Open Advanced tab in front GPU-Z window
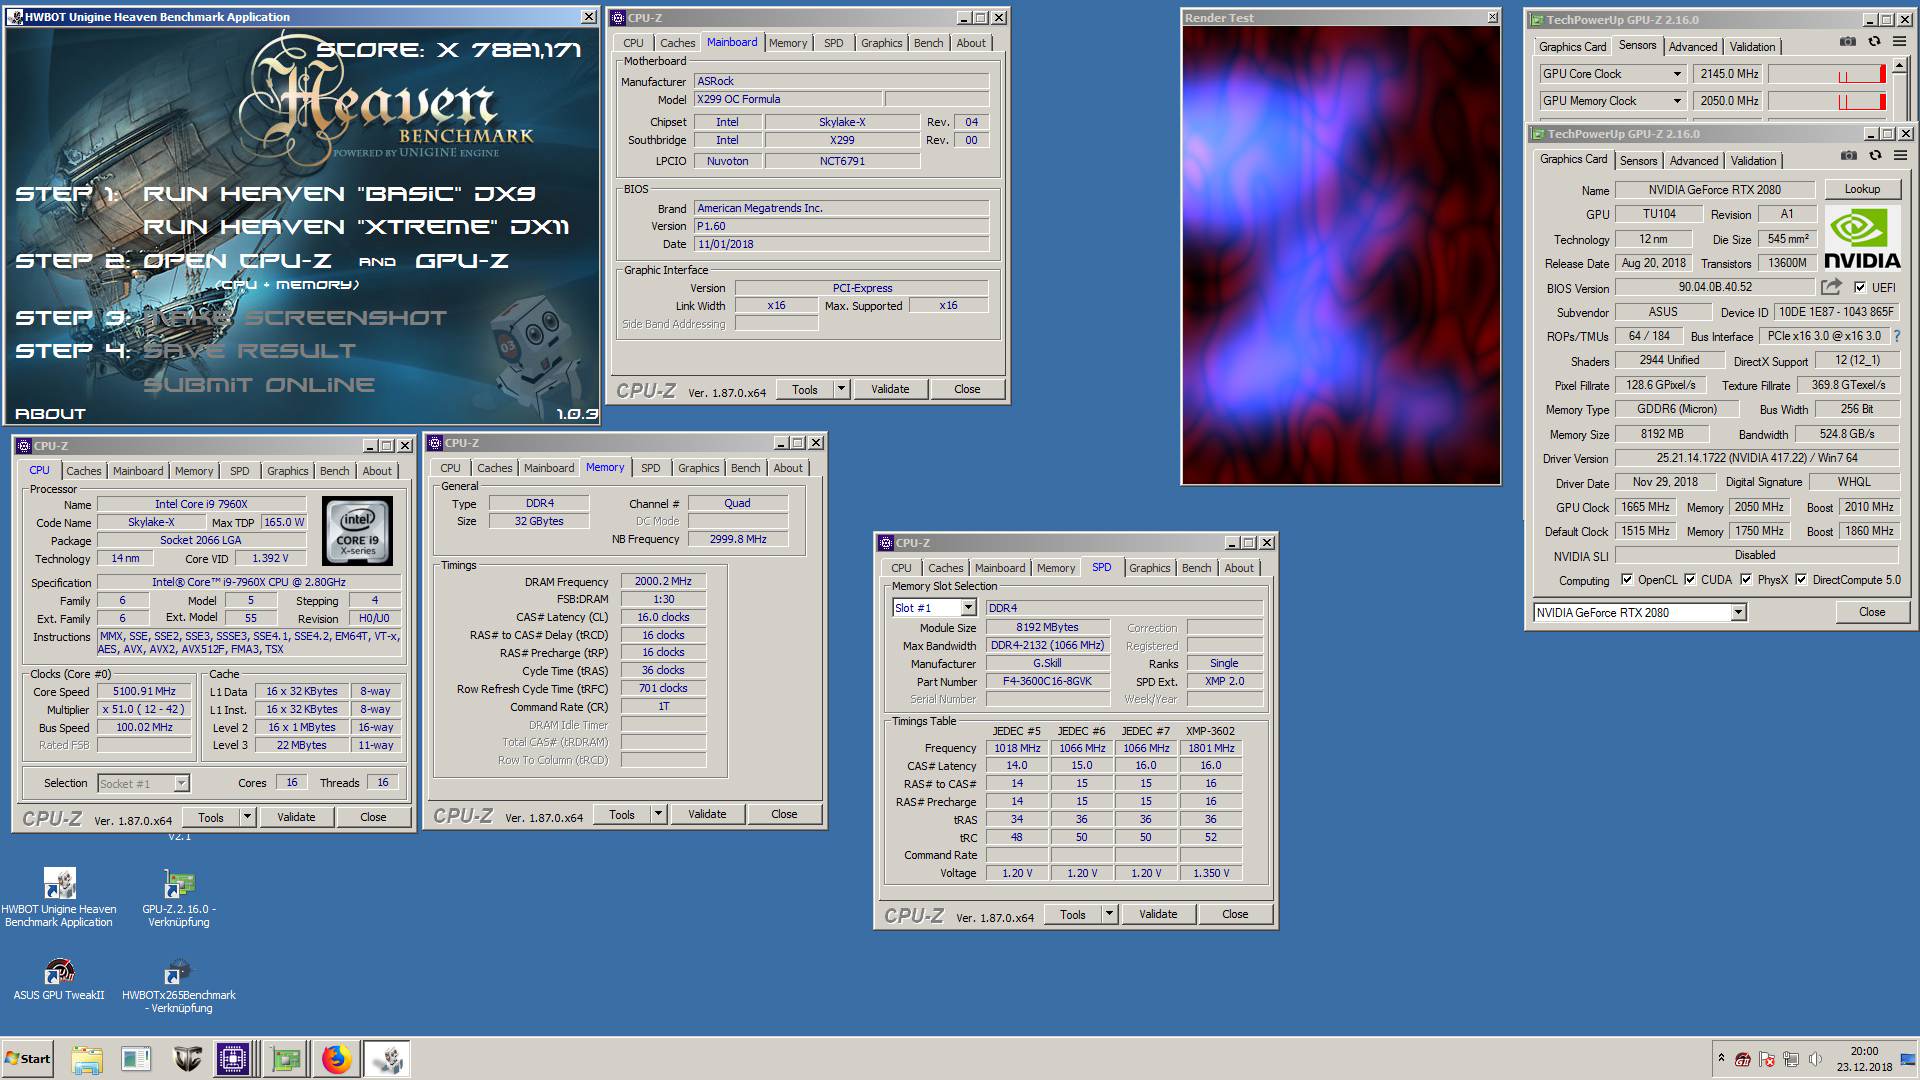This screenshot has width=1920, height=1080. (x=1694, y=161)
